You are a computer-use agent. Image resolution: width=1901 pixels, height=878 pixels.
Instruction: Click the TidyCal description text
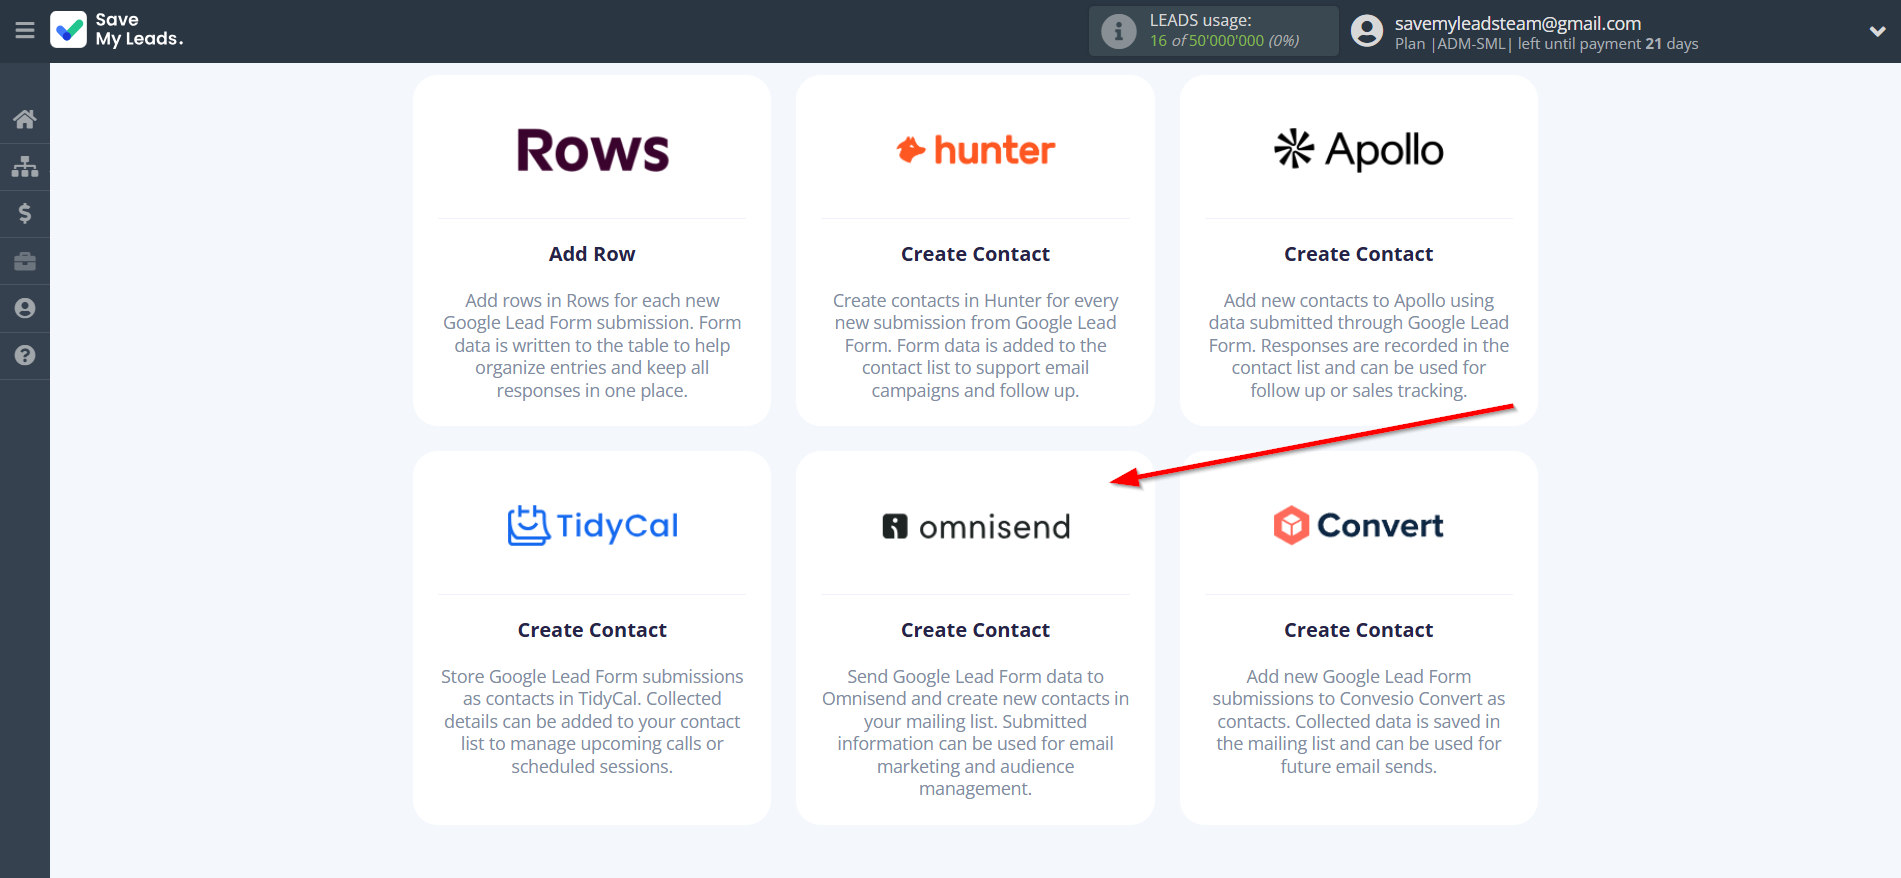[x=592, y=721]
